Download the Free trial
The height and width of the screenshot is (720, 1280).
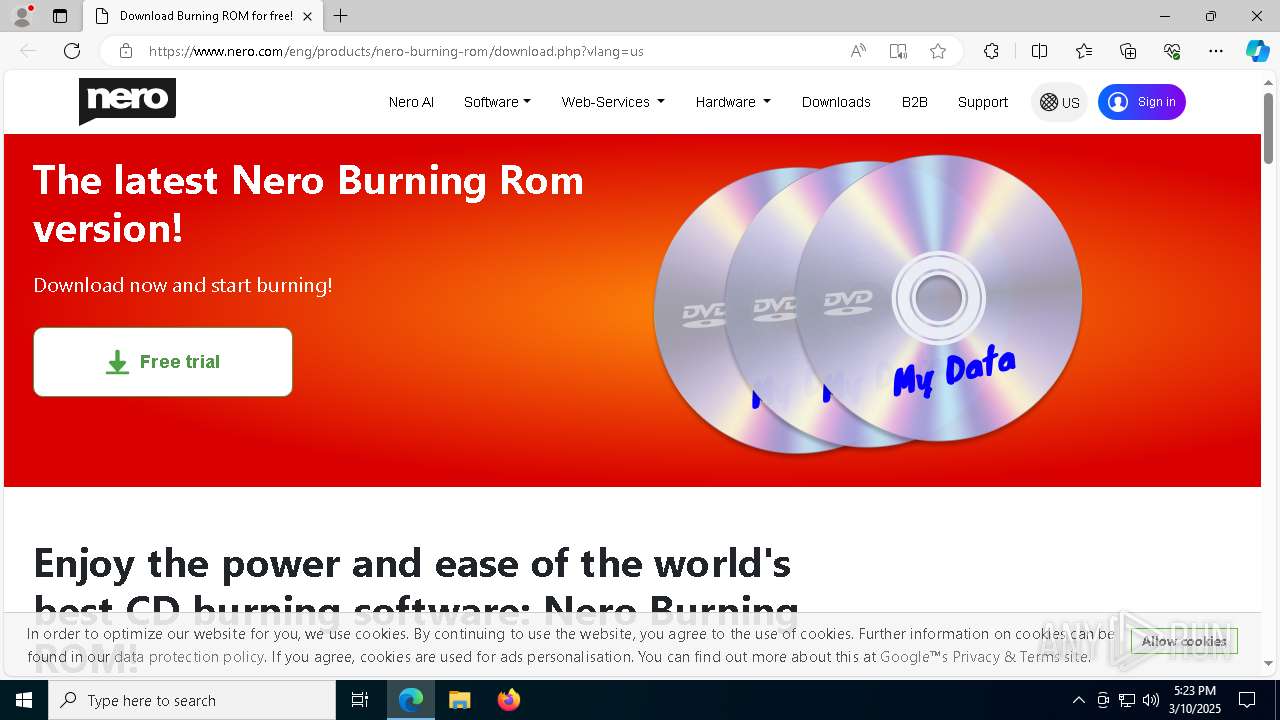tap(163, 362)
